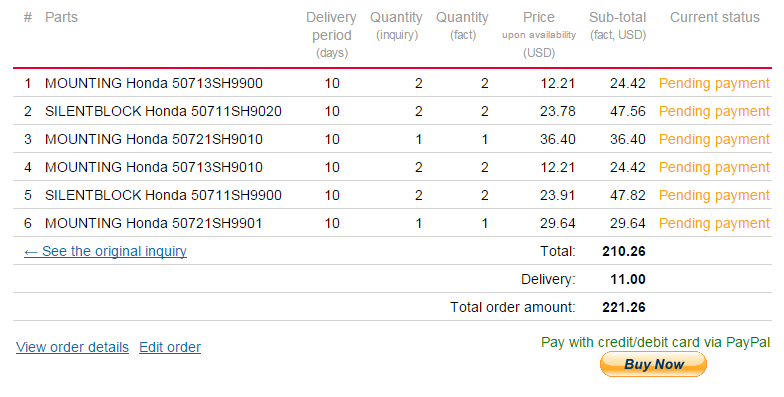The width and height of the screenshot is (784, 397).
Task: Select the MOUNTING Honda 50713SH9900 part row
Action: (392, 83)
